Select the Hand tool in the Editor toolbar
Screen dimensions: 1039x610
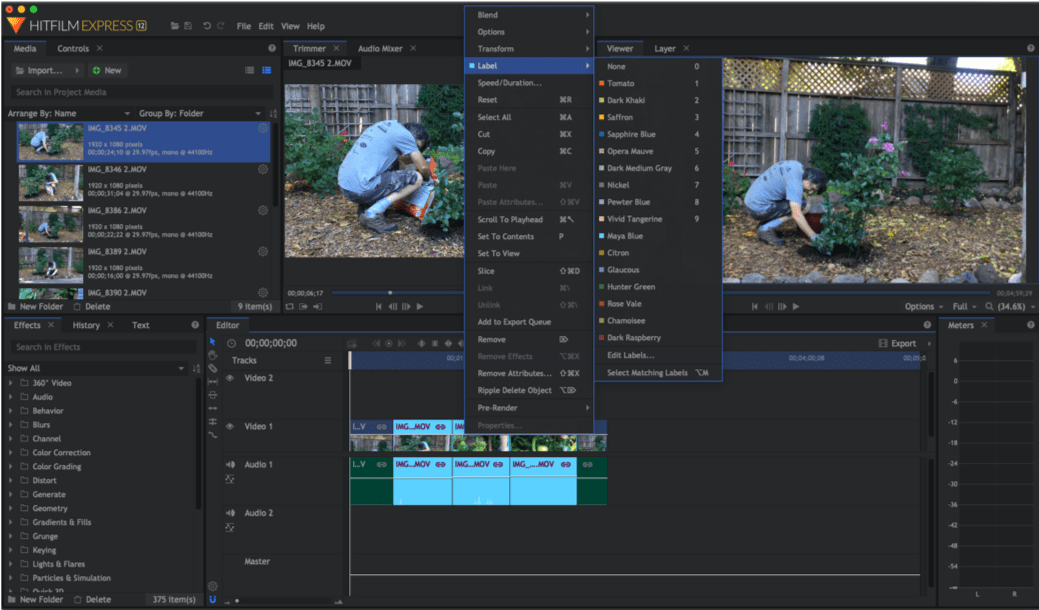[211, 354]
